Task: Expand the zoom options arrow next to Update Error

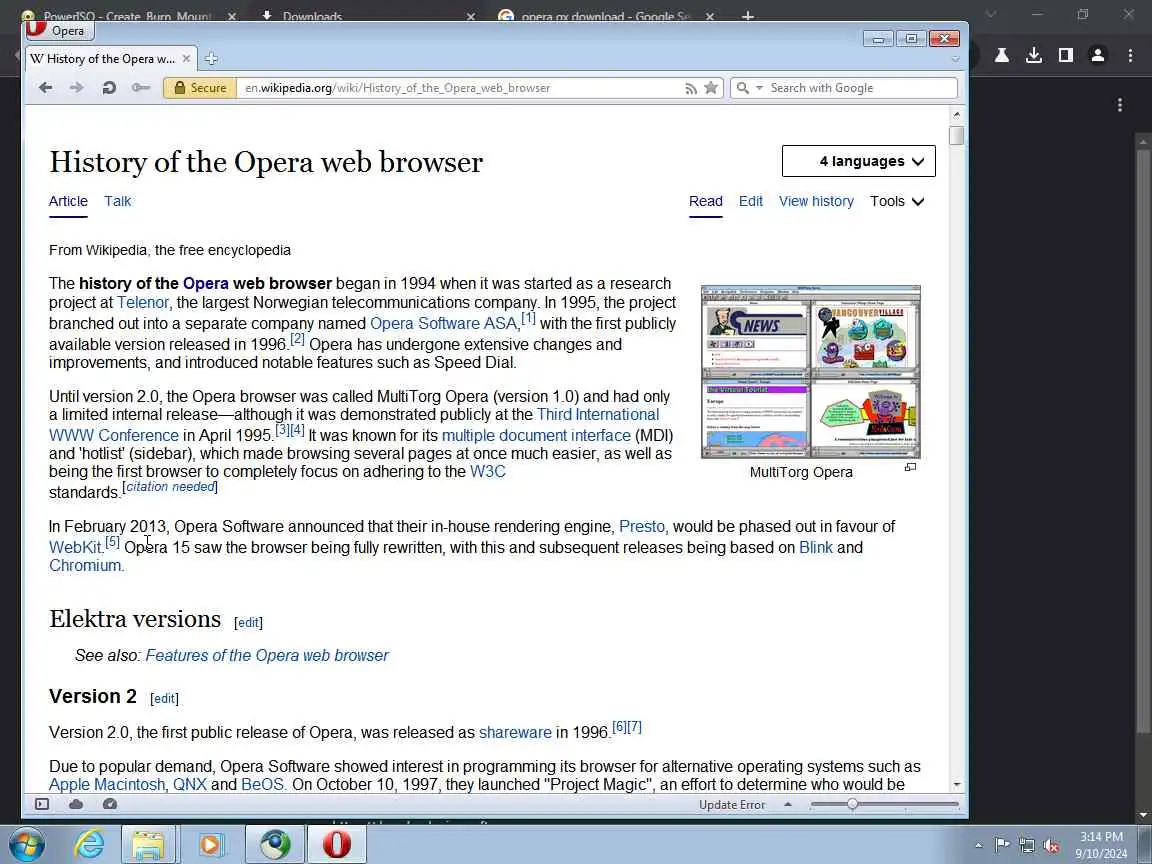Action: coord(788,804)
